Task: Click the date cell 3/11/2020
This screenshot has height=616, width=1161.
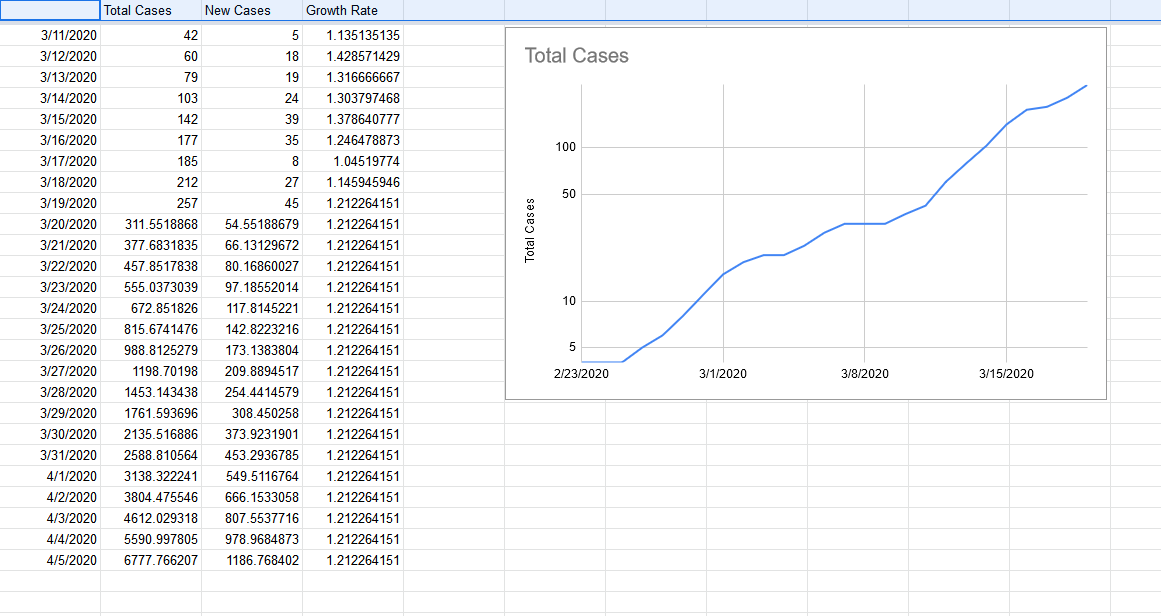Action: [x=50, y=35]
